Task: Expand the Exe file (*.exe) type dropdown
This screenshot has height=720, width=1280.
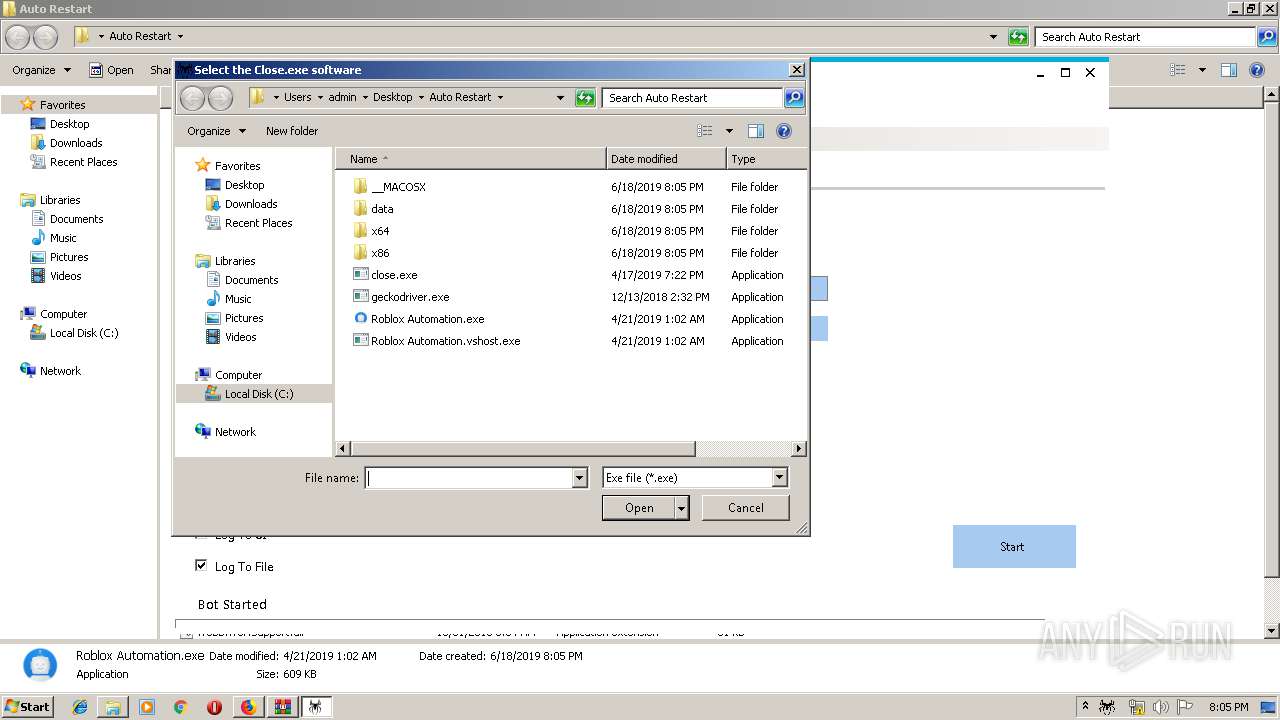Action: (779, 477)
